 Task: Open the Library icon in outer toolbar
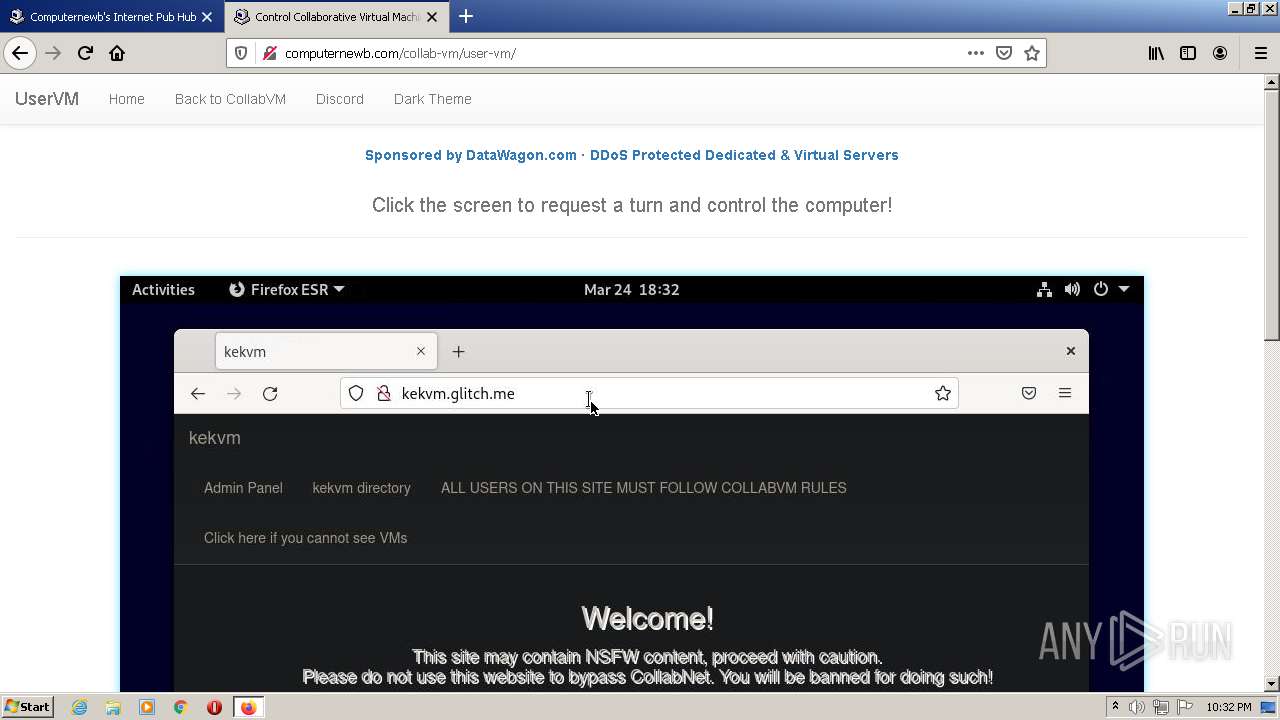pyautogui.click(x=1156, y=53)
